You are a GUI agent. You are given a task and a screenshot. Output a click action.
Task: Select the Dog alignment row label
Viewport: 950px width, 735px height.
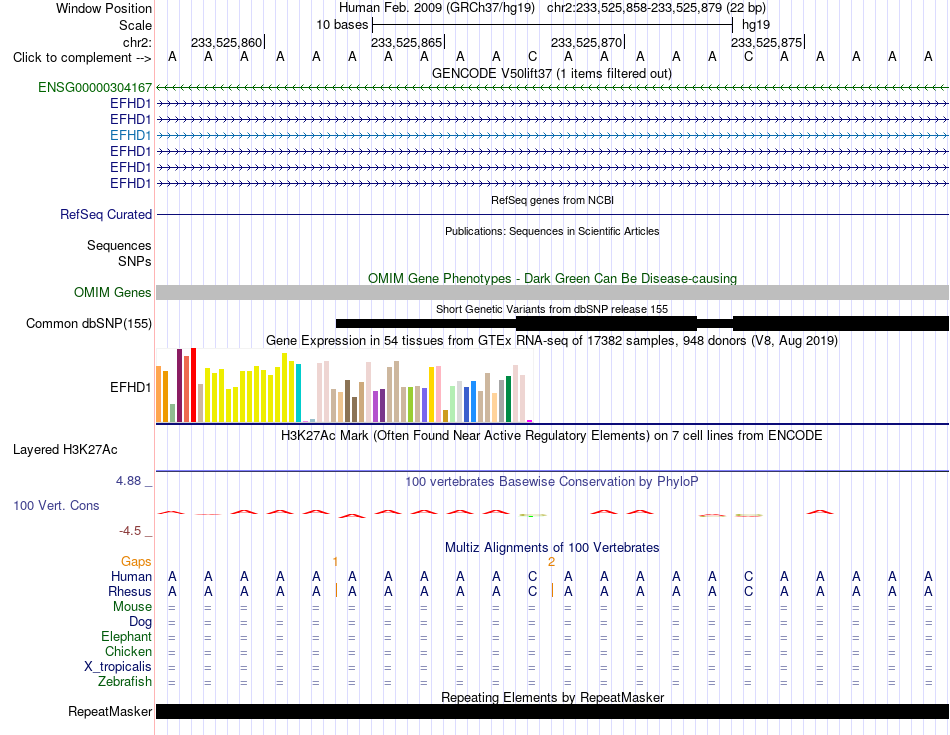140,622
